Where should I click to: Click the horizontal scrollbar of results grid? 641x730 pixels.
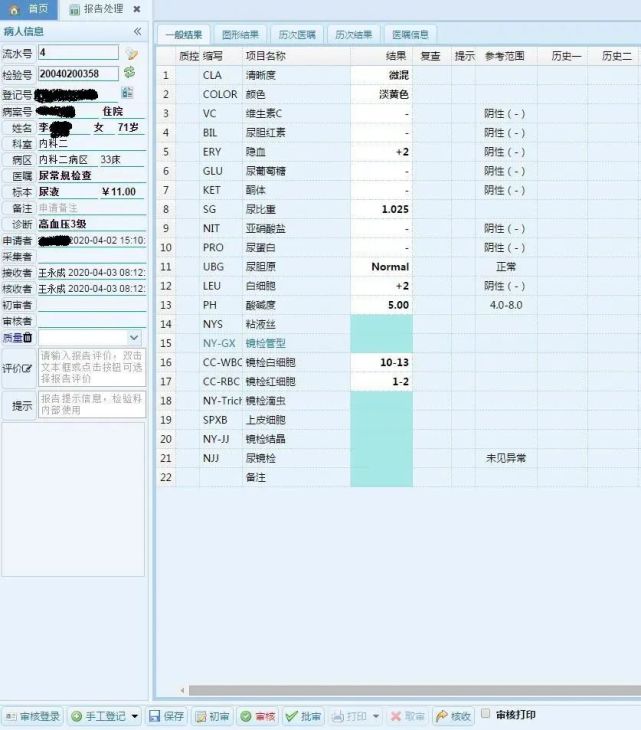click(414, 690)
